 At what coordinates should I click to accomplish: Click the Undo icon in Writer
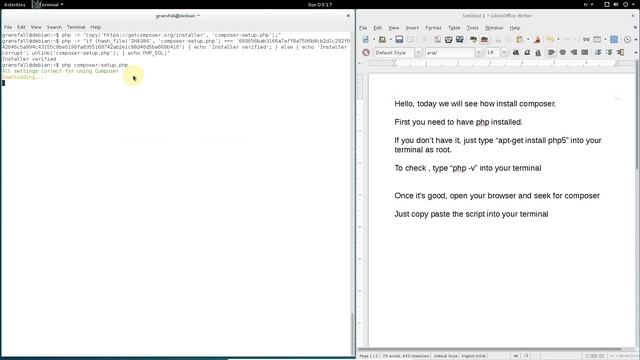click(550, 40)
